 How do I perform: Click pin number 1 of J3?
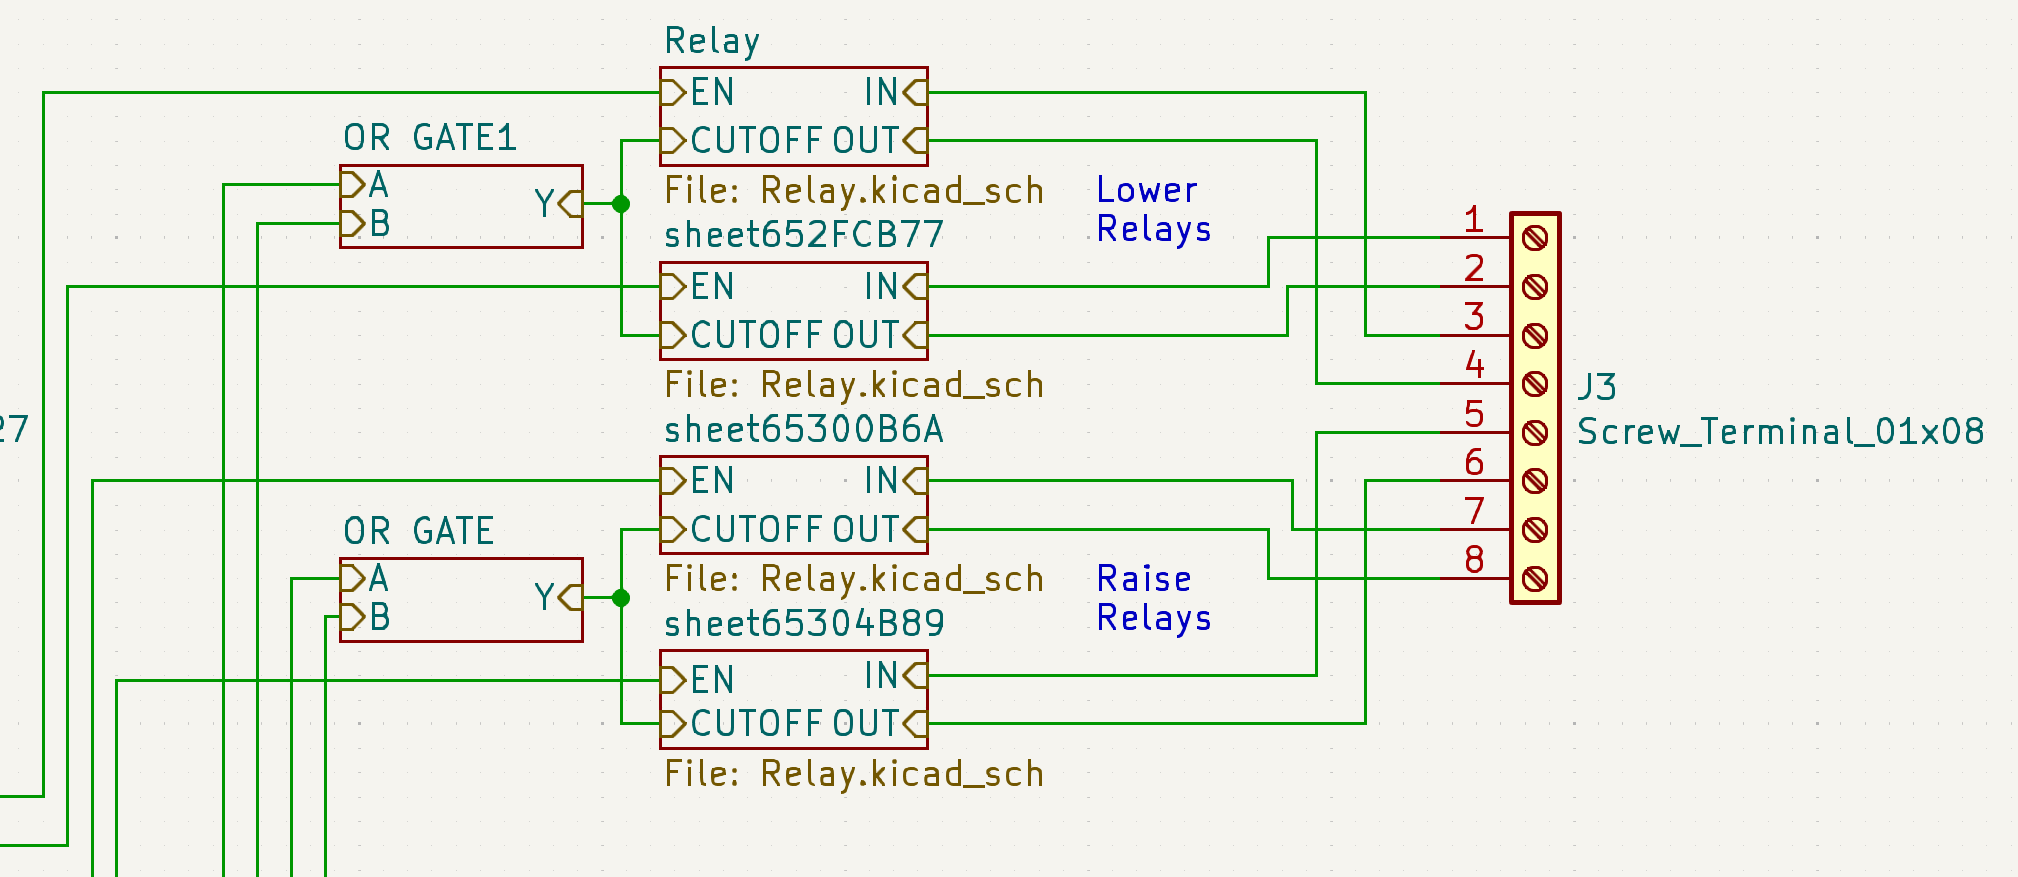point(1473,219)
